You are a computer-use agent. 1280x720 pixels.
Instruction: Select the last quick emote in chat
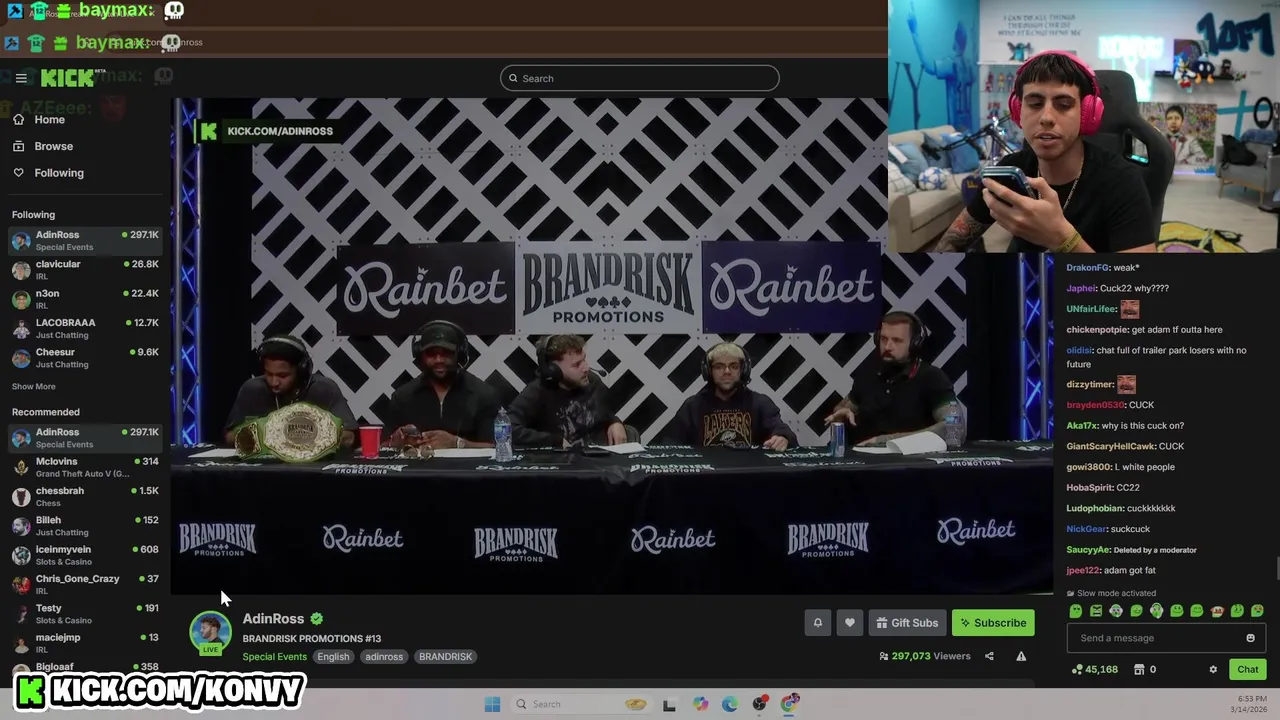tap(1257, 611)
